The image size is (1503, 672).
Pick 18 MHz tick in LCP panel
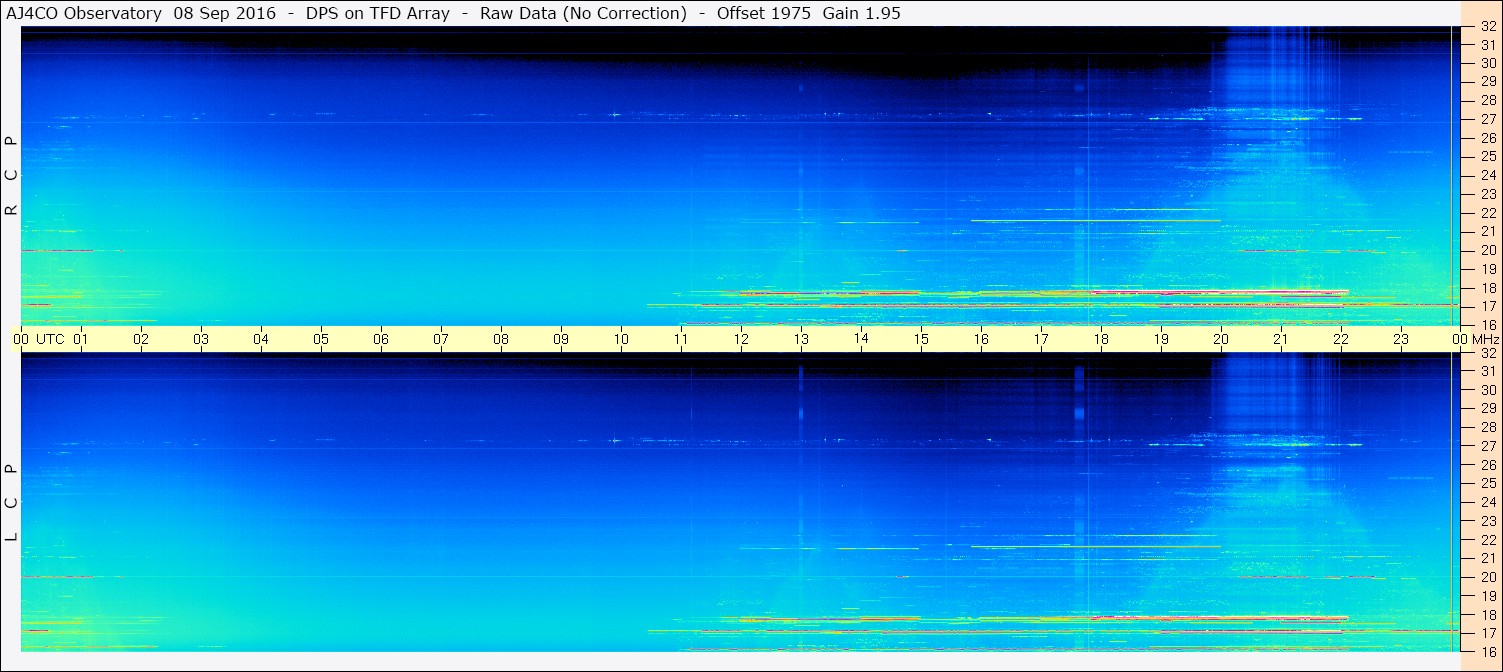click(x=1487, y=614)
